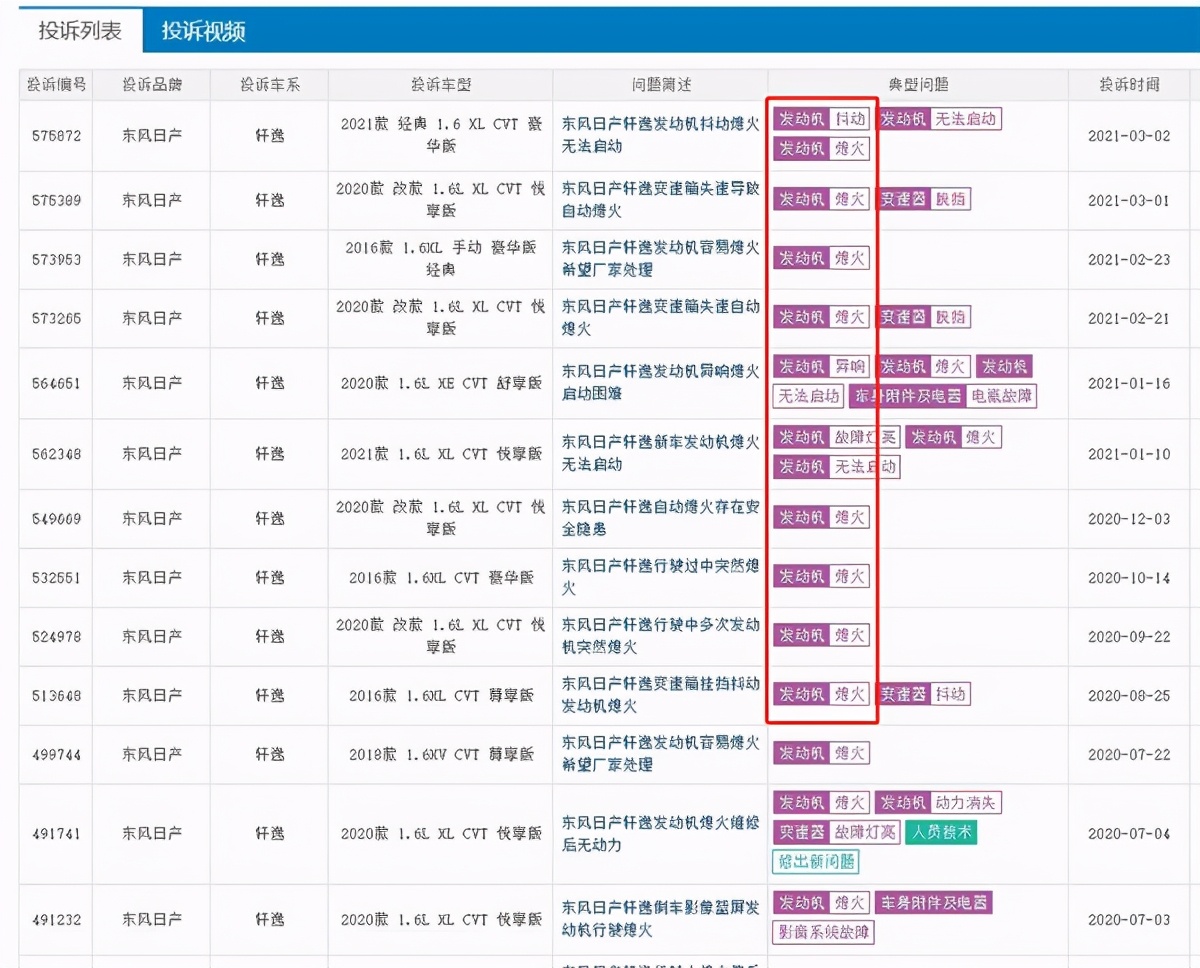Click the 变速器 抖动 tag in the 2020-08-25 row

pos(924,694)
